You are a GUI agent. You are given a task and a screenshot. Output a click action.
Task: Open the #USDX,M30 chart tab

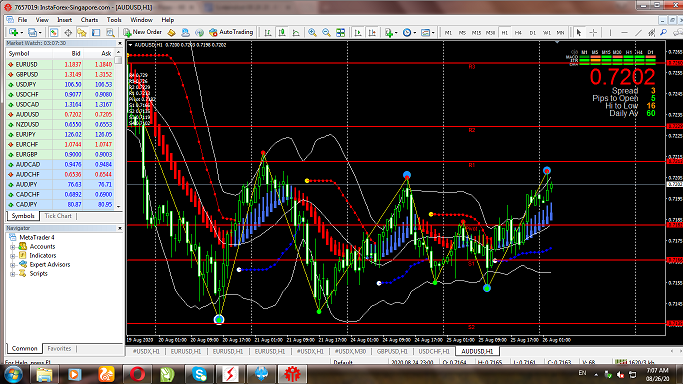point(350,351)
